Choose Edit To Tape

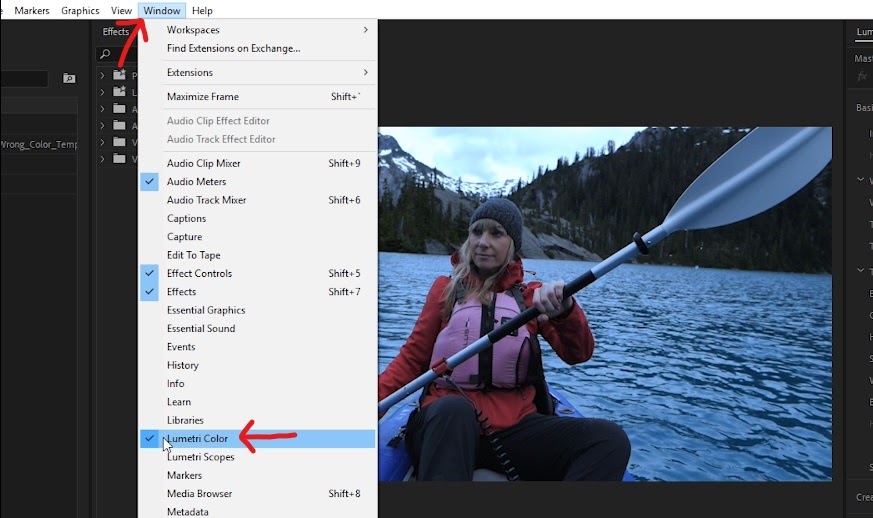point(258,255)
